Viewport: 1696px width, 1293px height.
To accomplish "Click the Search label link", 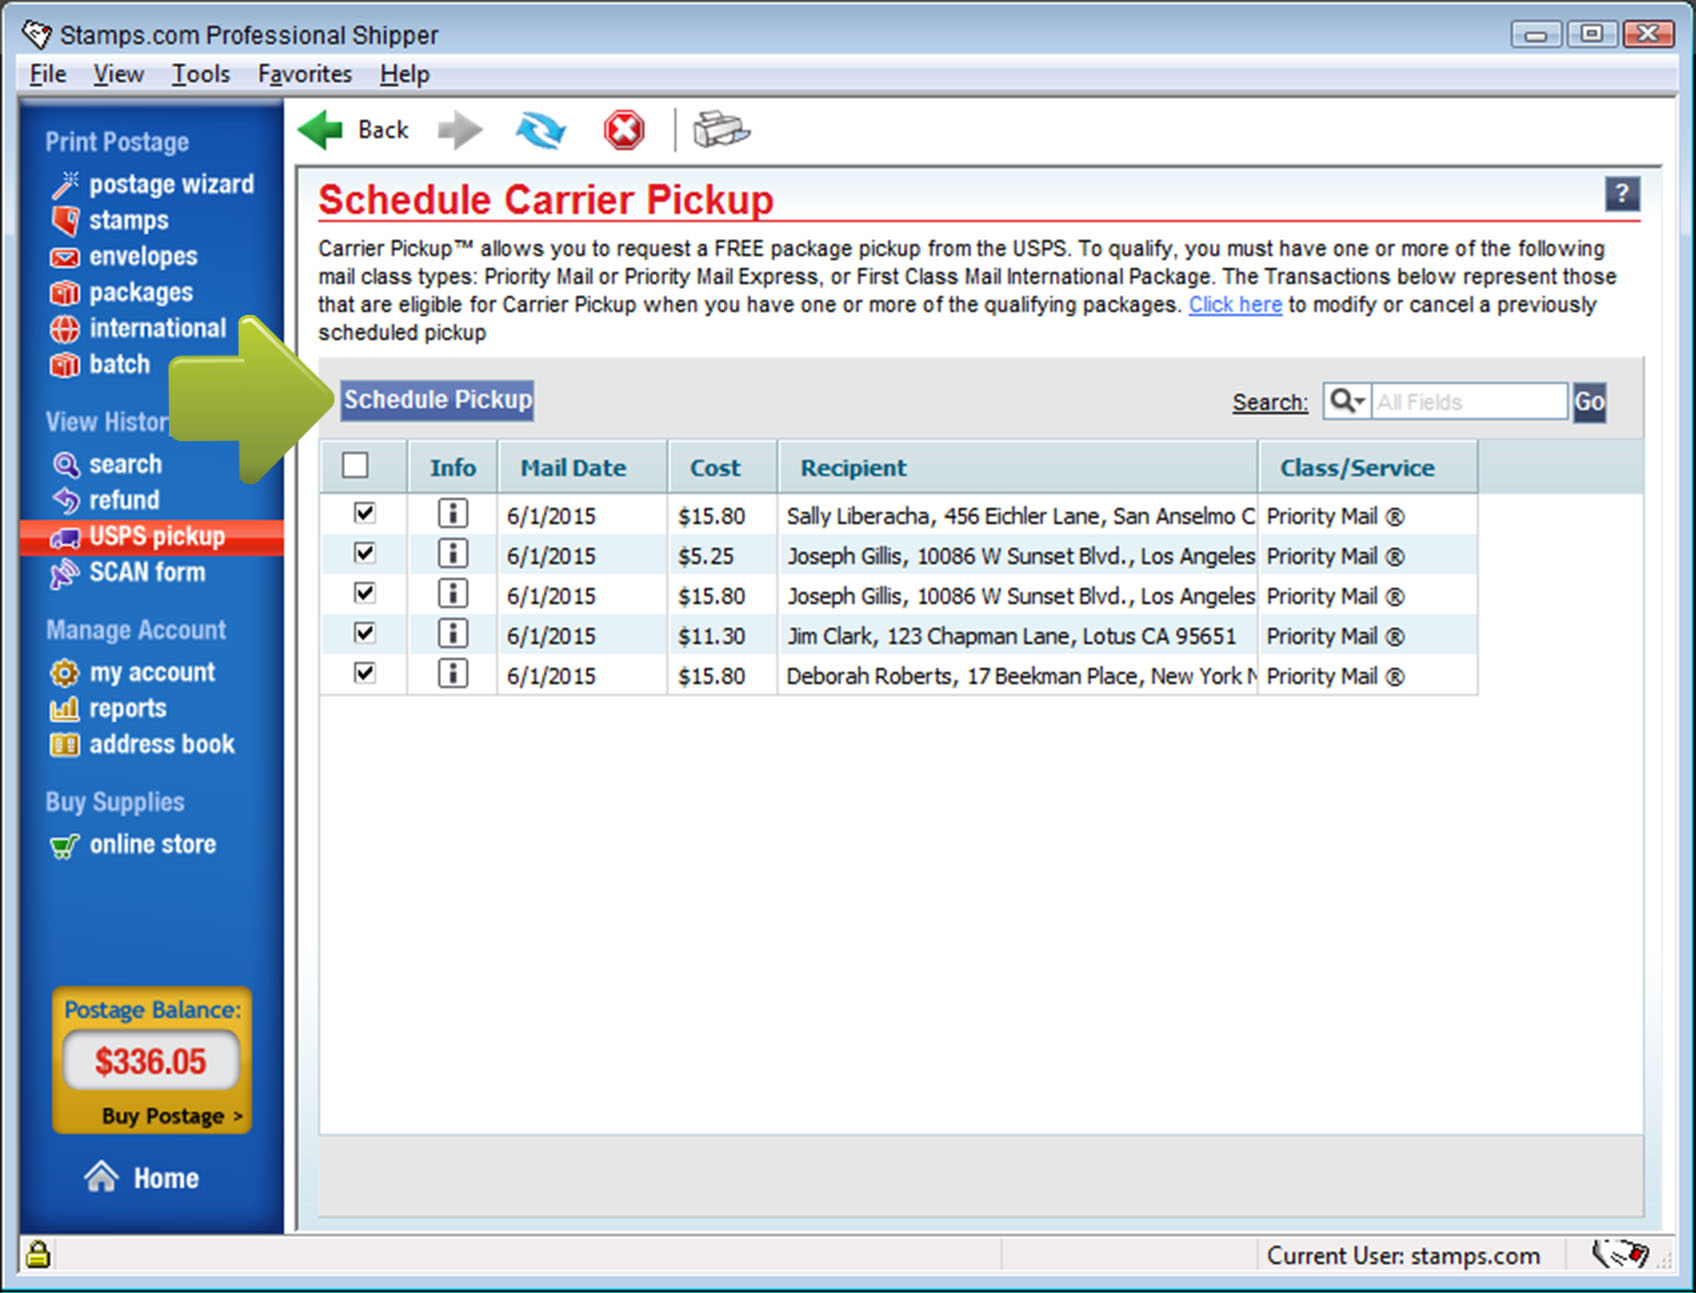I will tap(1270, 402).
